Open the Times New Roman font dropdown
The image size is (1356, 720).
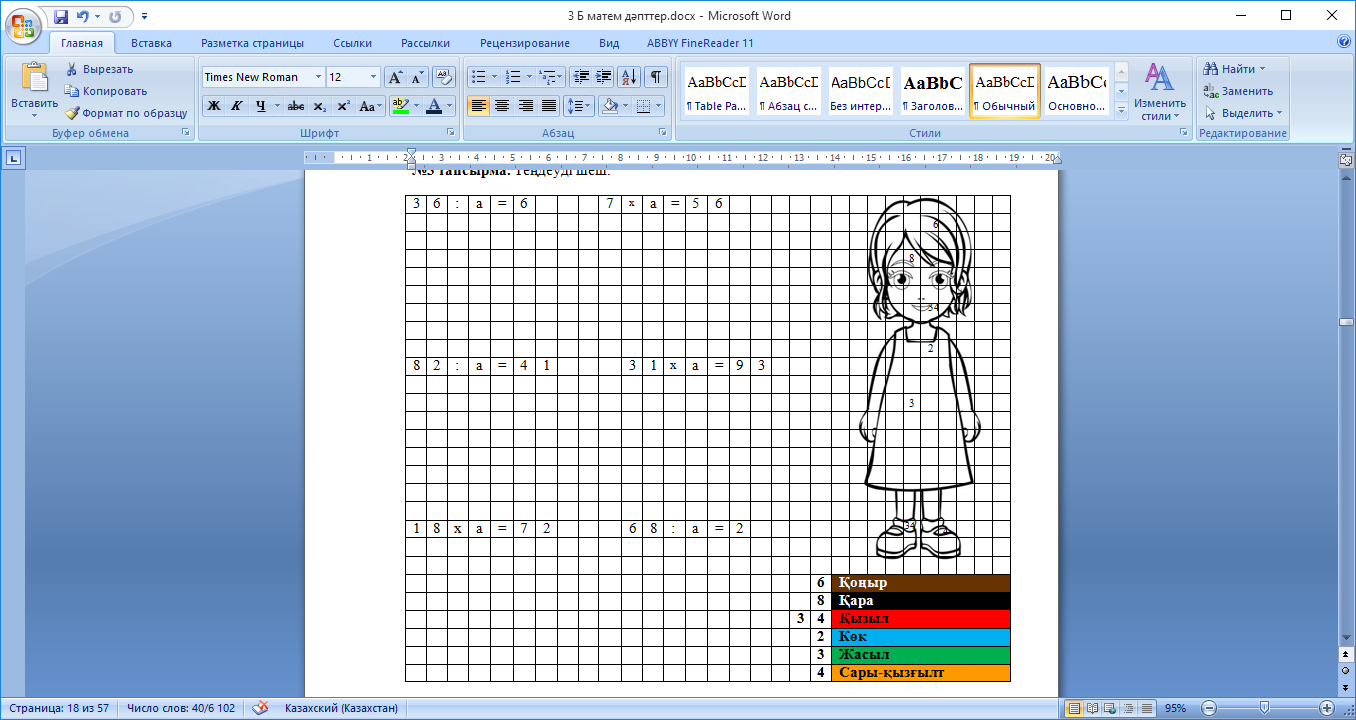coord(318,77)
